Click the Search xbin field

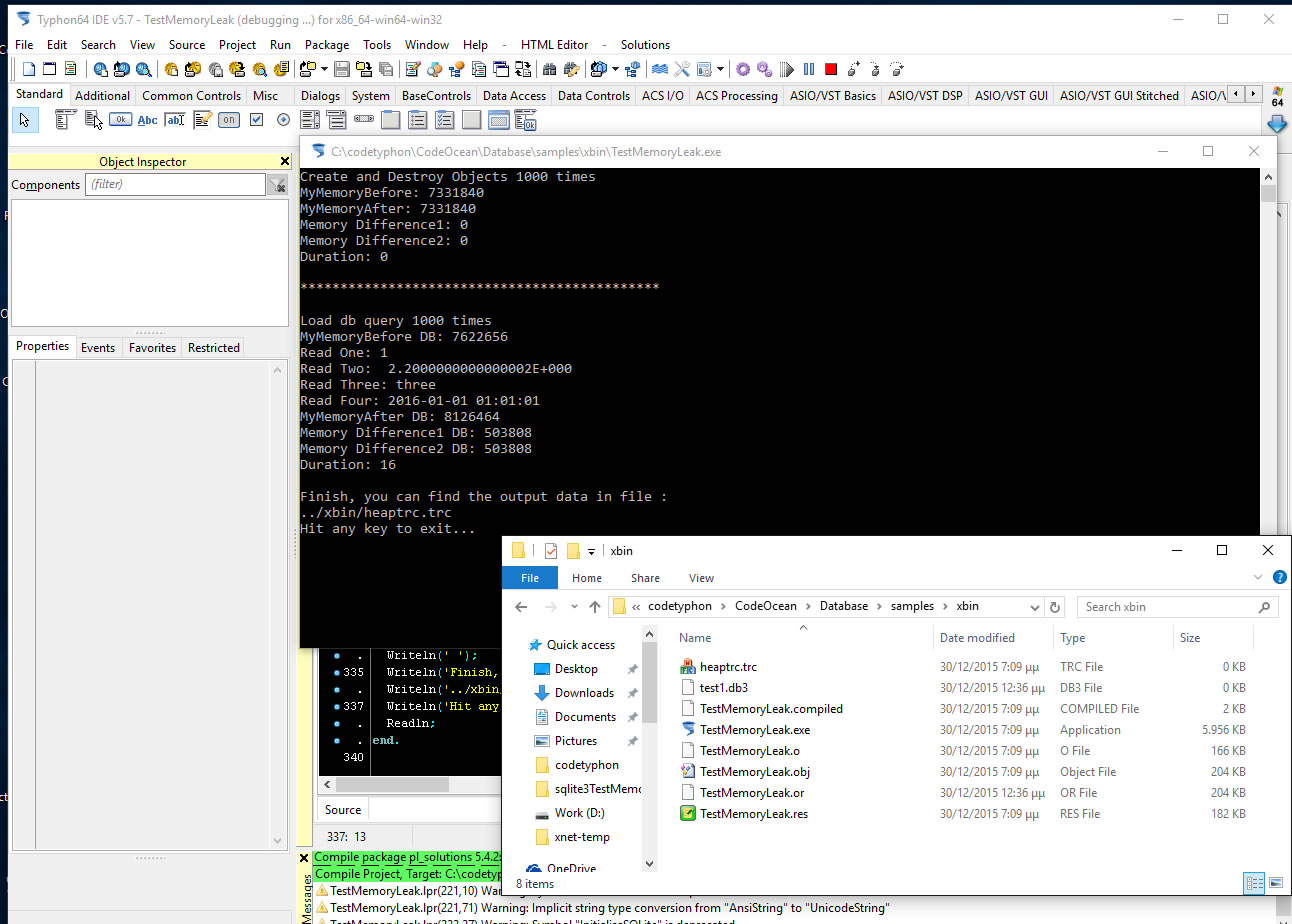[x=1178, y=607]
